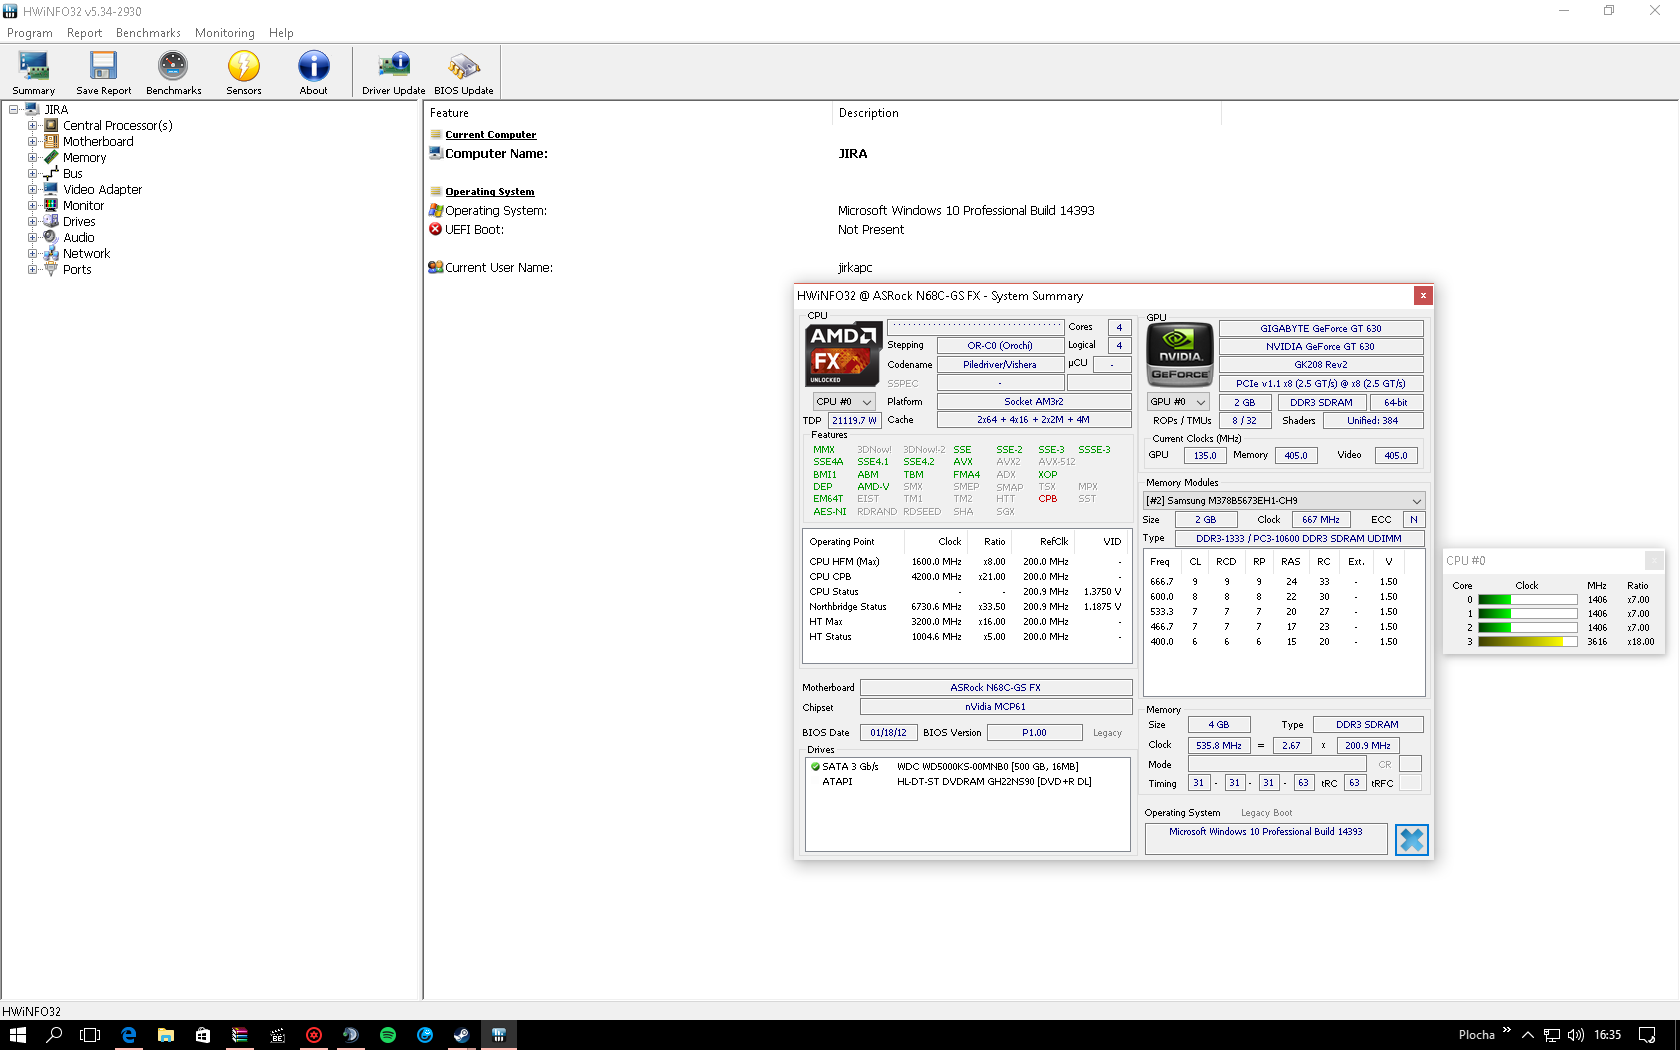The width and height of the screenshot is (1680, 1050).
Task: Open taskbar search magnifier
Action: pos(54,1035)
